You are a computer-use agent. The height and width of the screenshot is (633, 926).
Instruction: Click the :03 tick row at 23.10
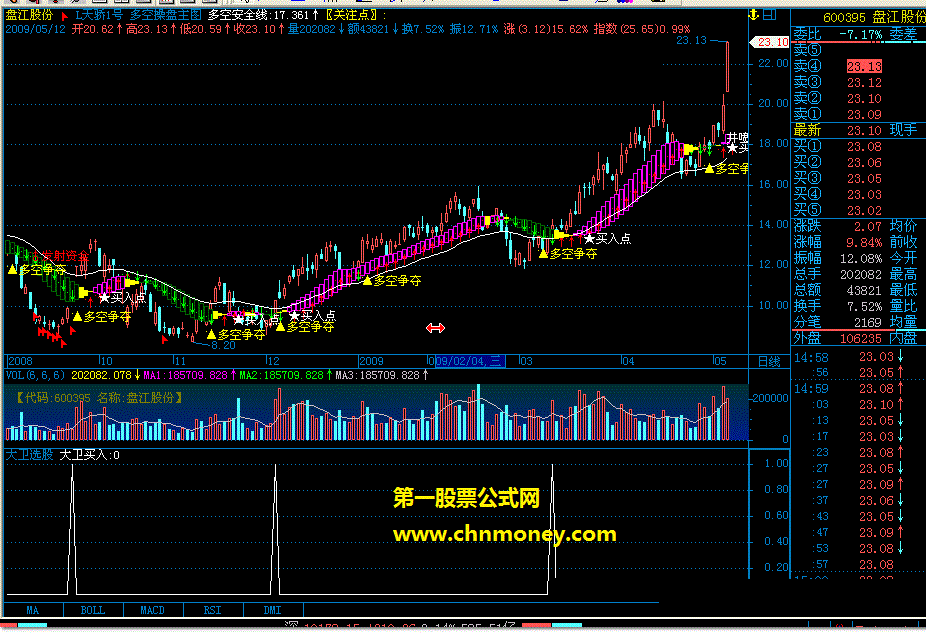point(858,404)
